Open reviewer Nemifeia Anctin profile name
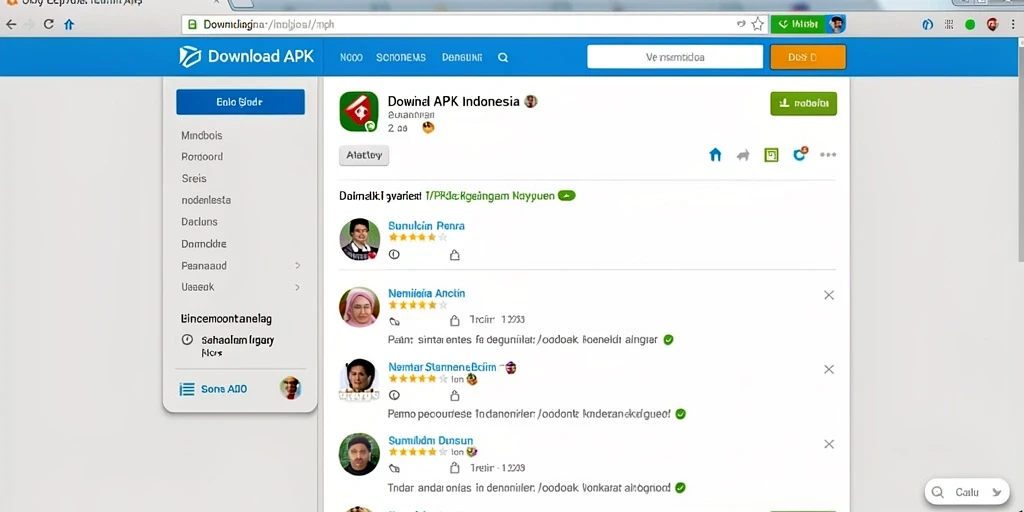This screenshot has width=1024, height=512. click(426, 293)
